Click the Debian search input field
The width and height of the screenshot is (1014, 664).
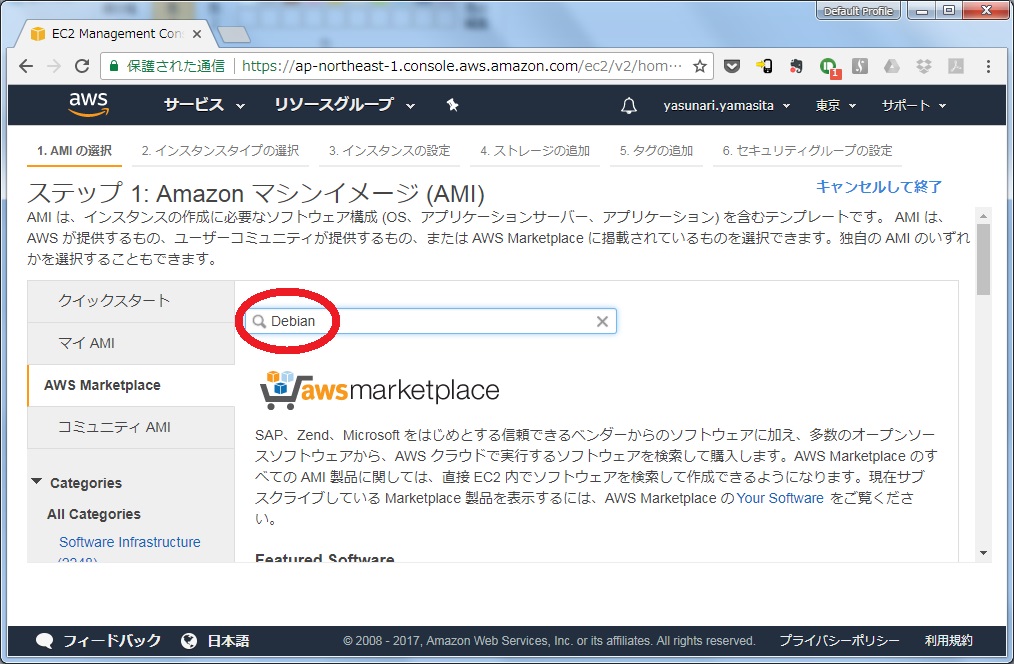click(431, 321)
